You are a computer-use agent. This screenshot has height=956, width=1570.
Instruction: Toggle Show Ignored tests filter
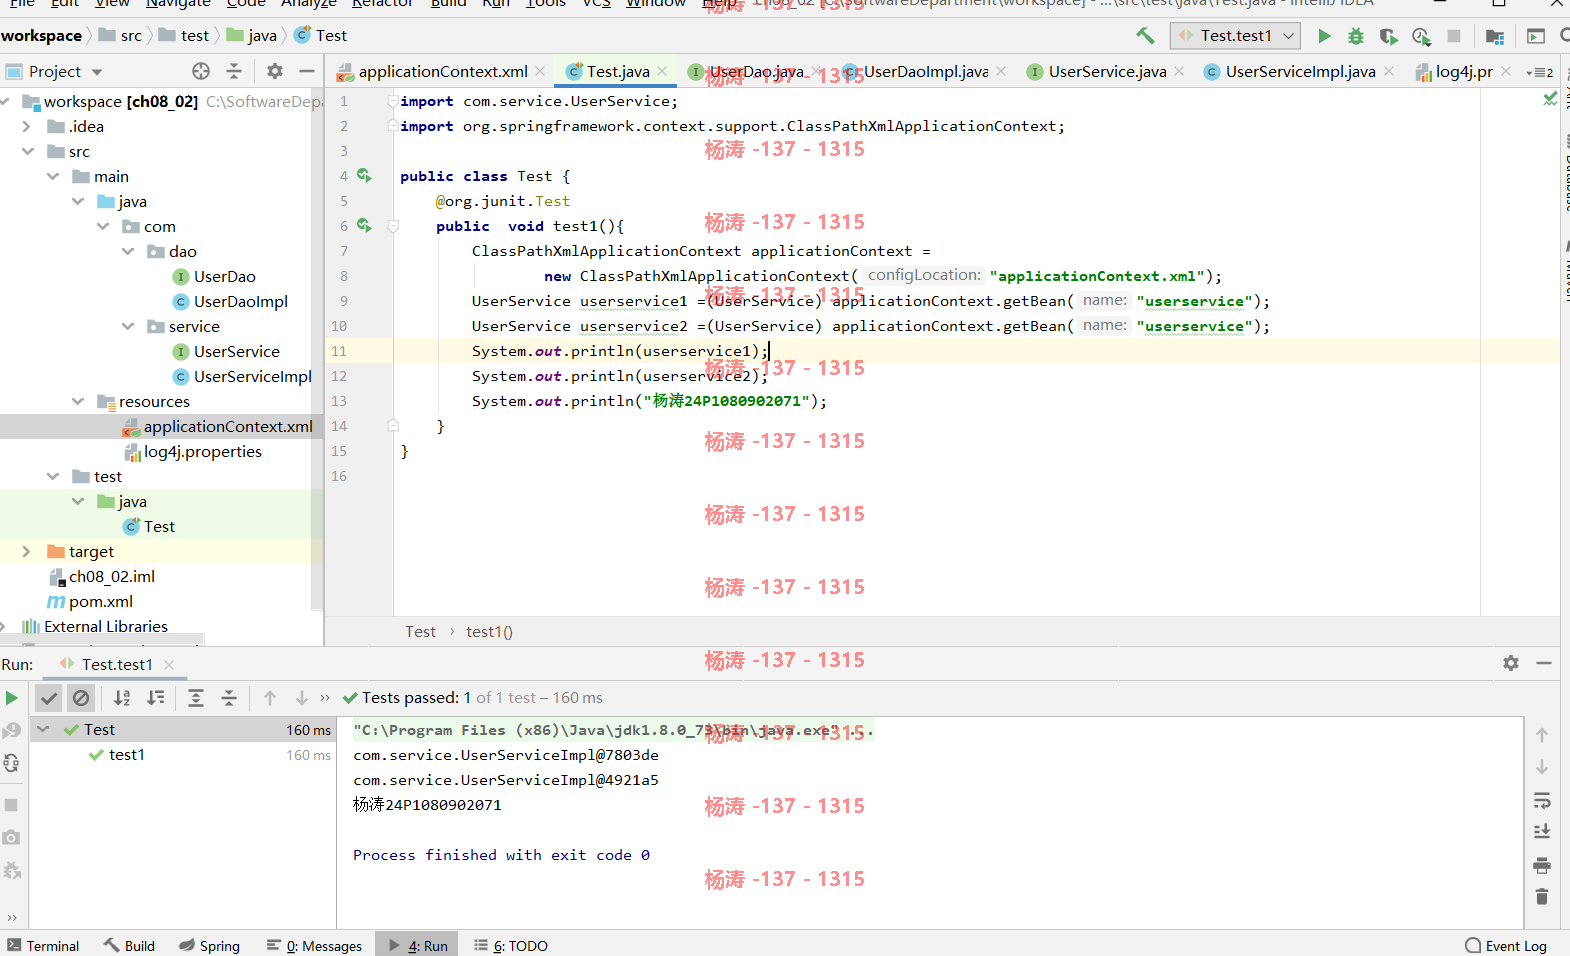pos(81,698)
